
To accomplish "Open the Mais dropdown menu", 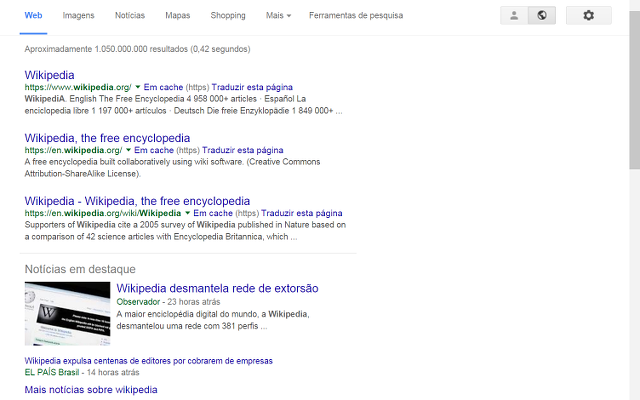I will click(278, 16).
